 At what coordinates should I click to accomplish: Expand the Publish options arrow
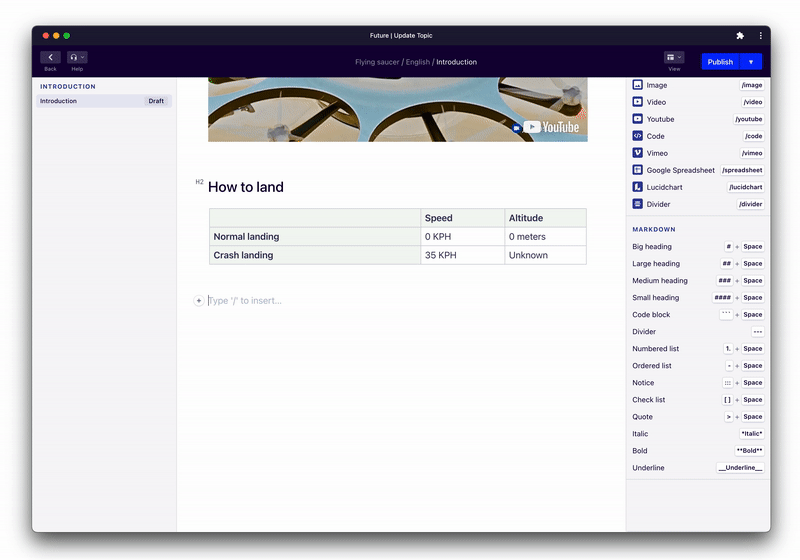(751, 62)
